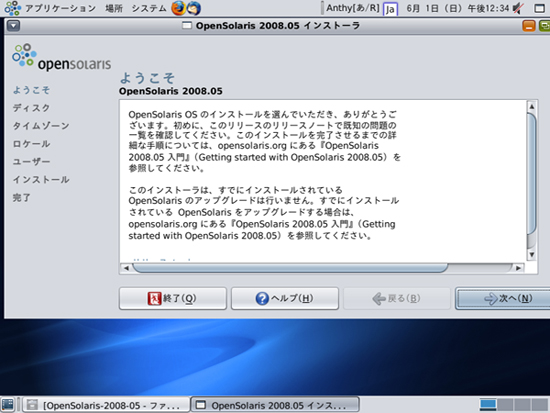Click the vertical scrollbar thumb
The image size is (550, 413).
pyautogui.click(x=532, y=173)
